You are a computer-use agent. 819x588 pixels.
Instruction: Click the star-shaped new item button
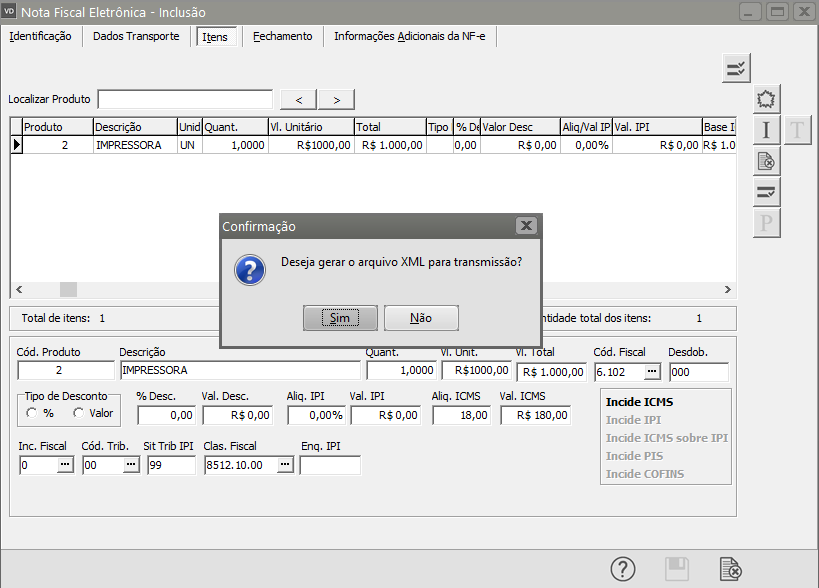click(x=766, y=99)
